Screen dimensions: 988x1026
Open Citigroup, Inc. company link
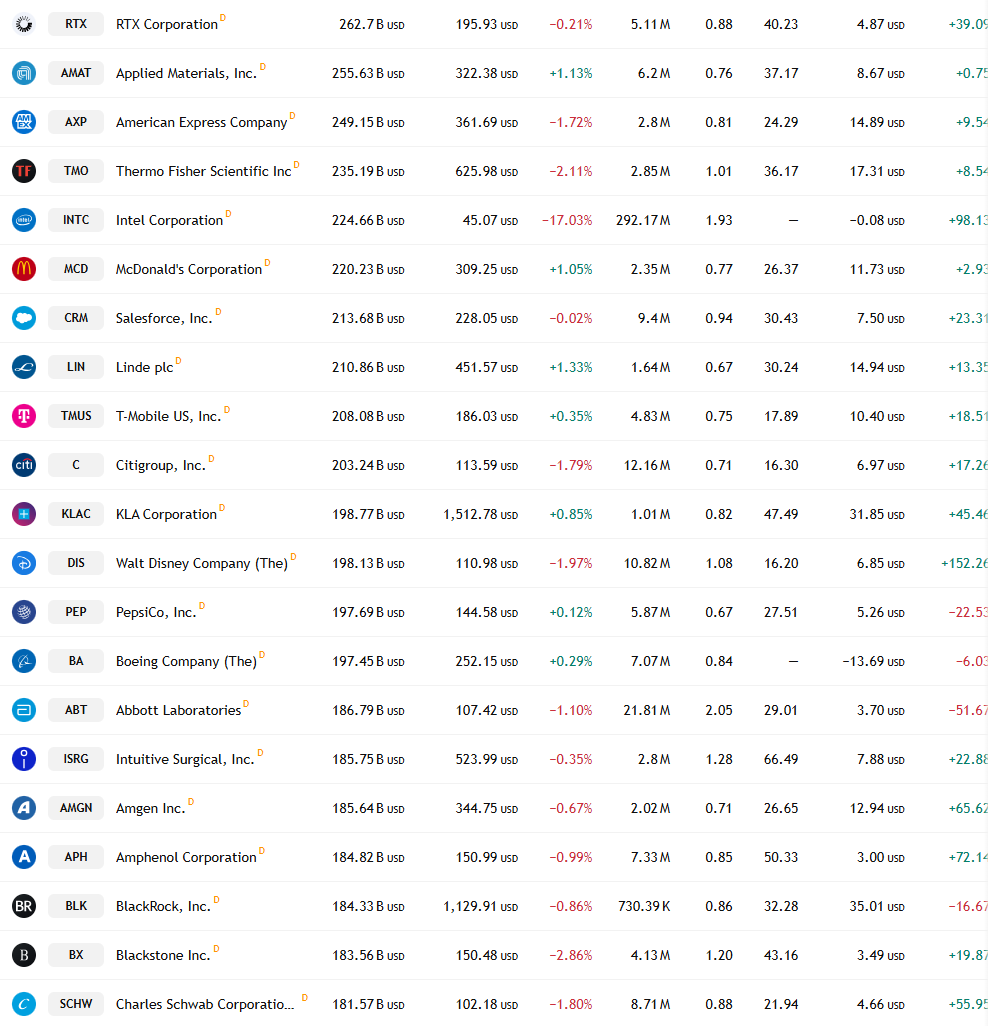(161, 465)
